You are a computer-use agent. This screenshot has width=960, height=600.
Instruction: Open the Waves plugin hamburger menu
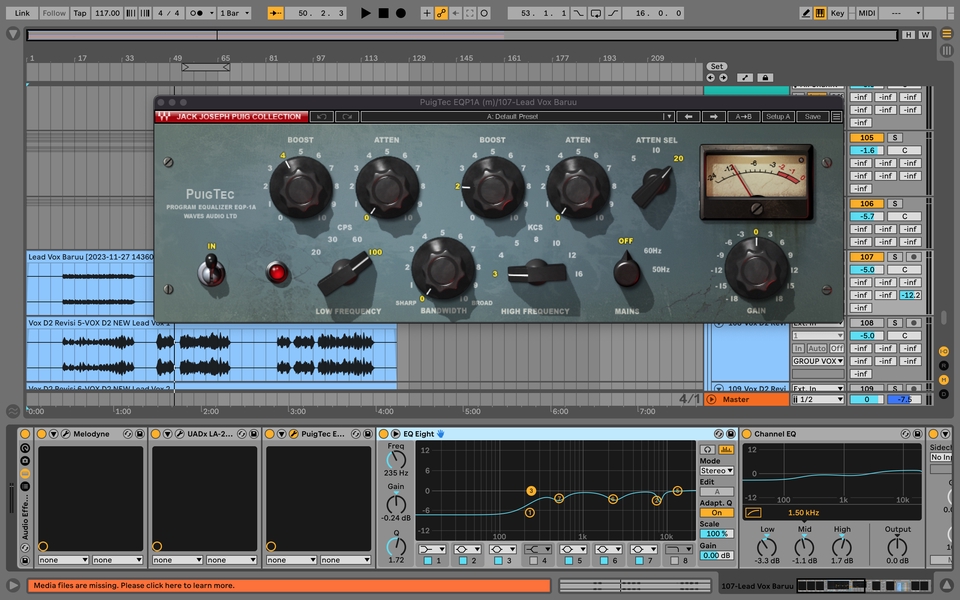[836, 117]
